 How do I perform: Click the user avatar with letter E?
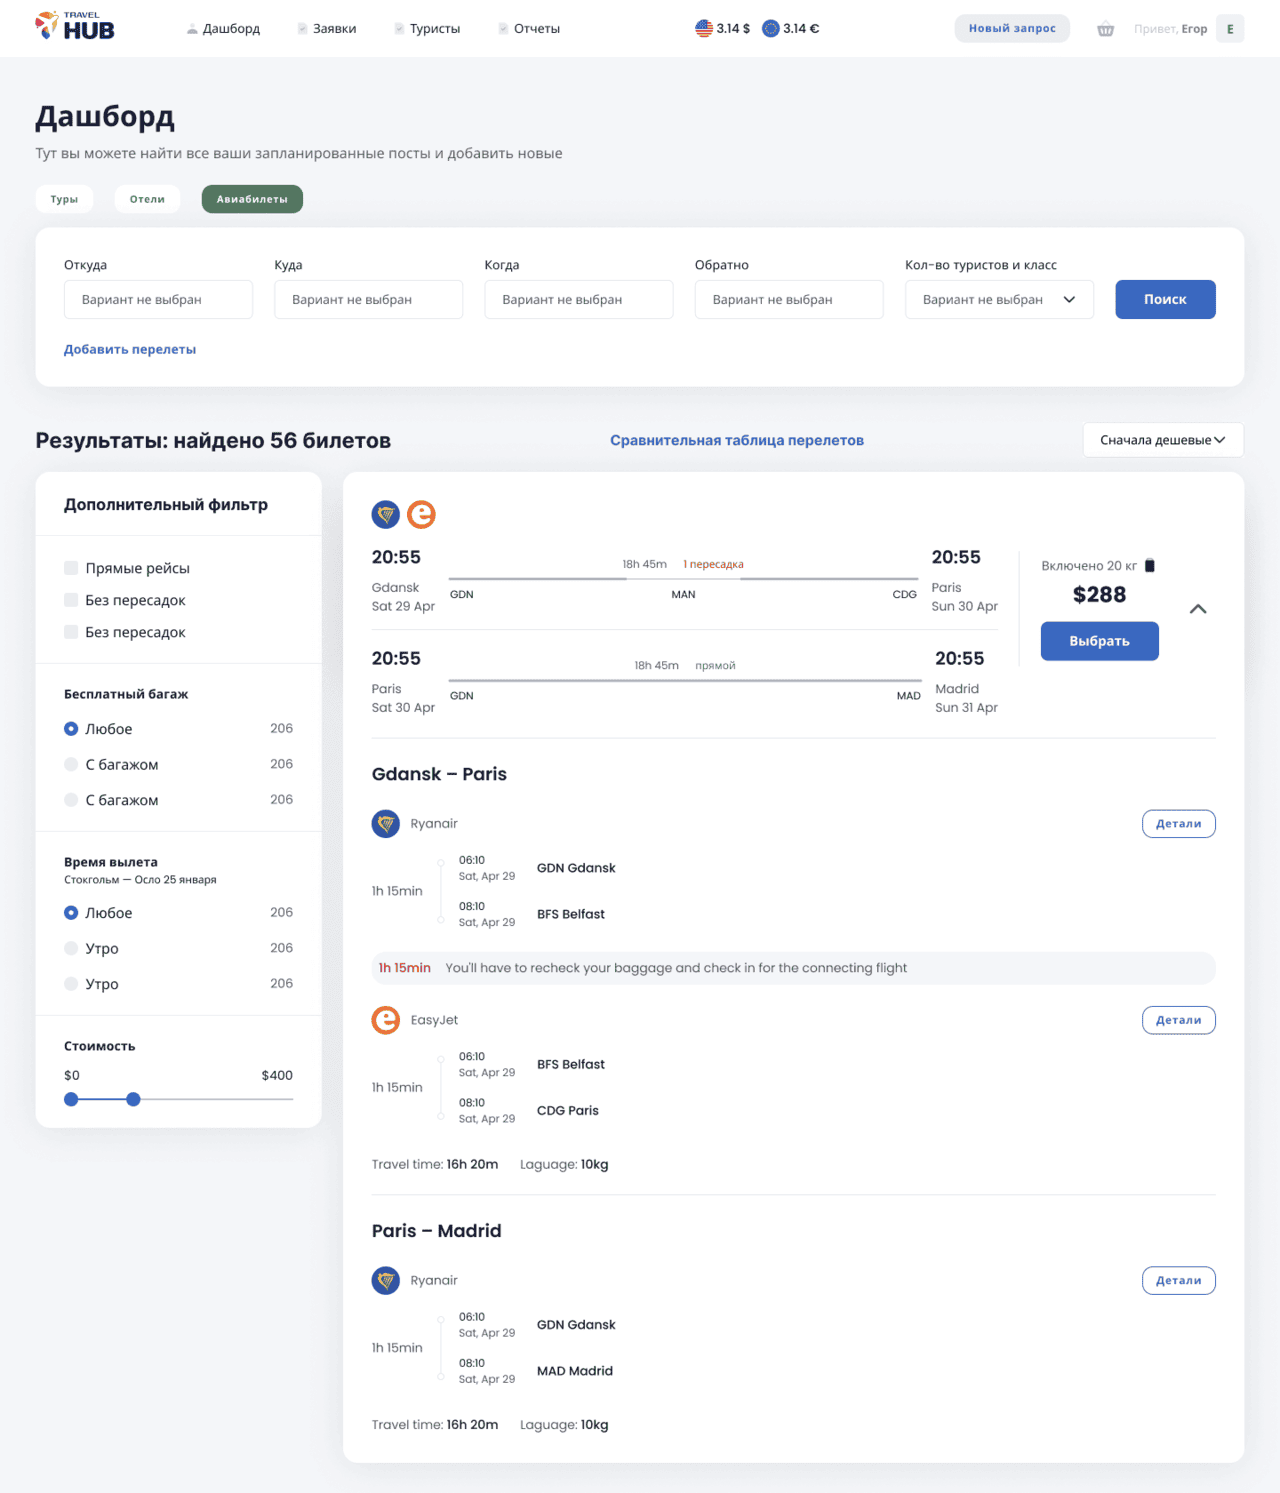point(1230,29)
